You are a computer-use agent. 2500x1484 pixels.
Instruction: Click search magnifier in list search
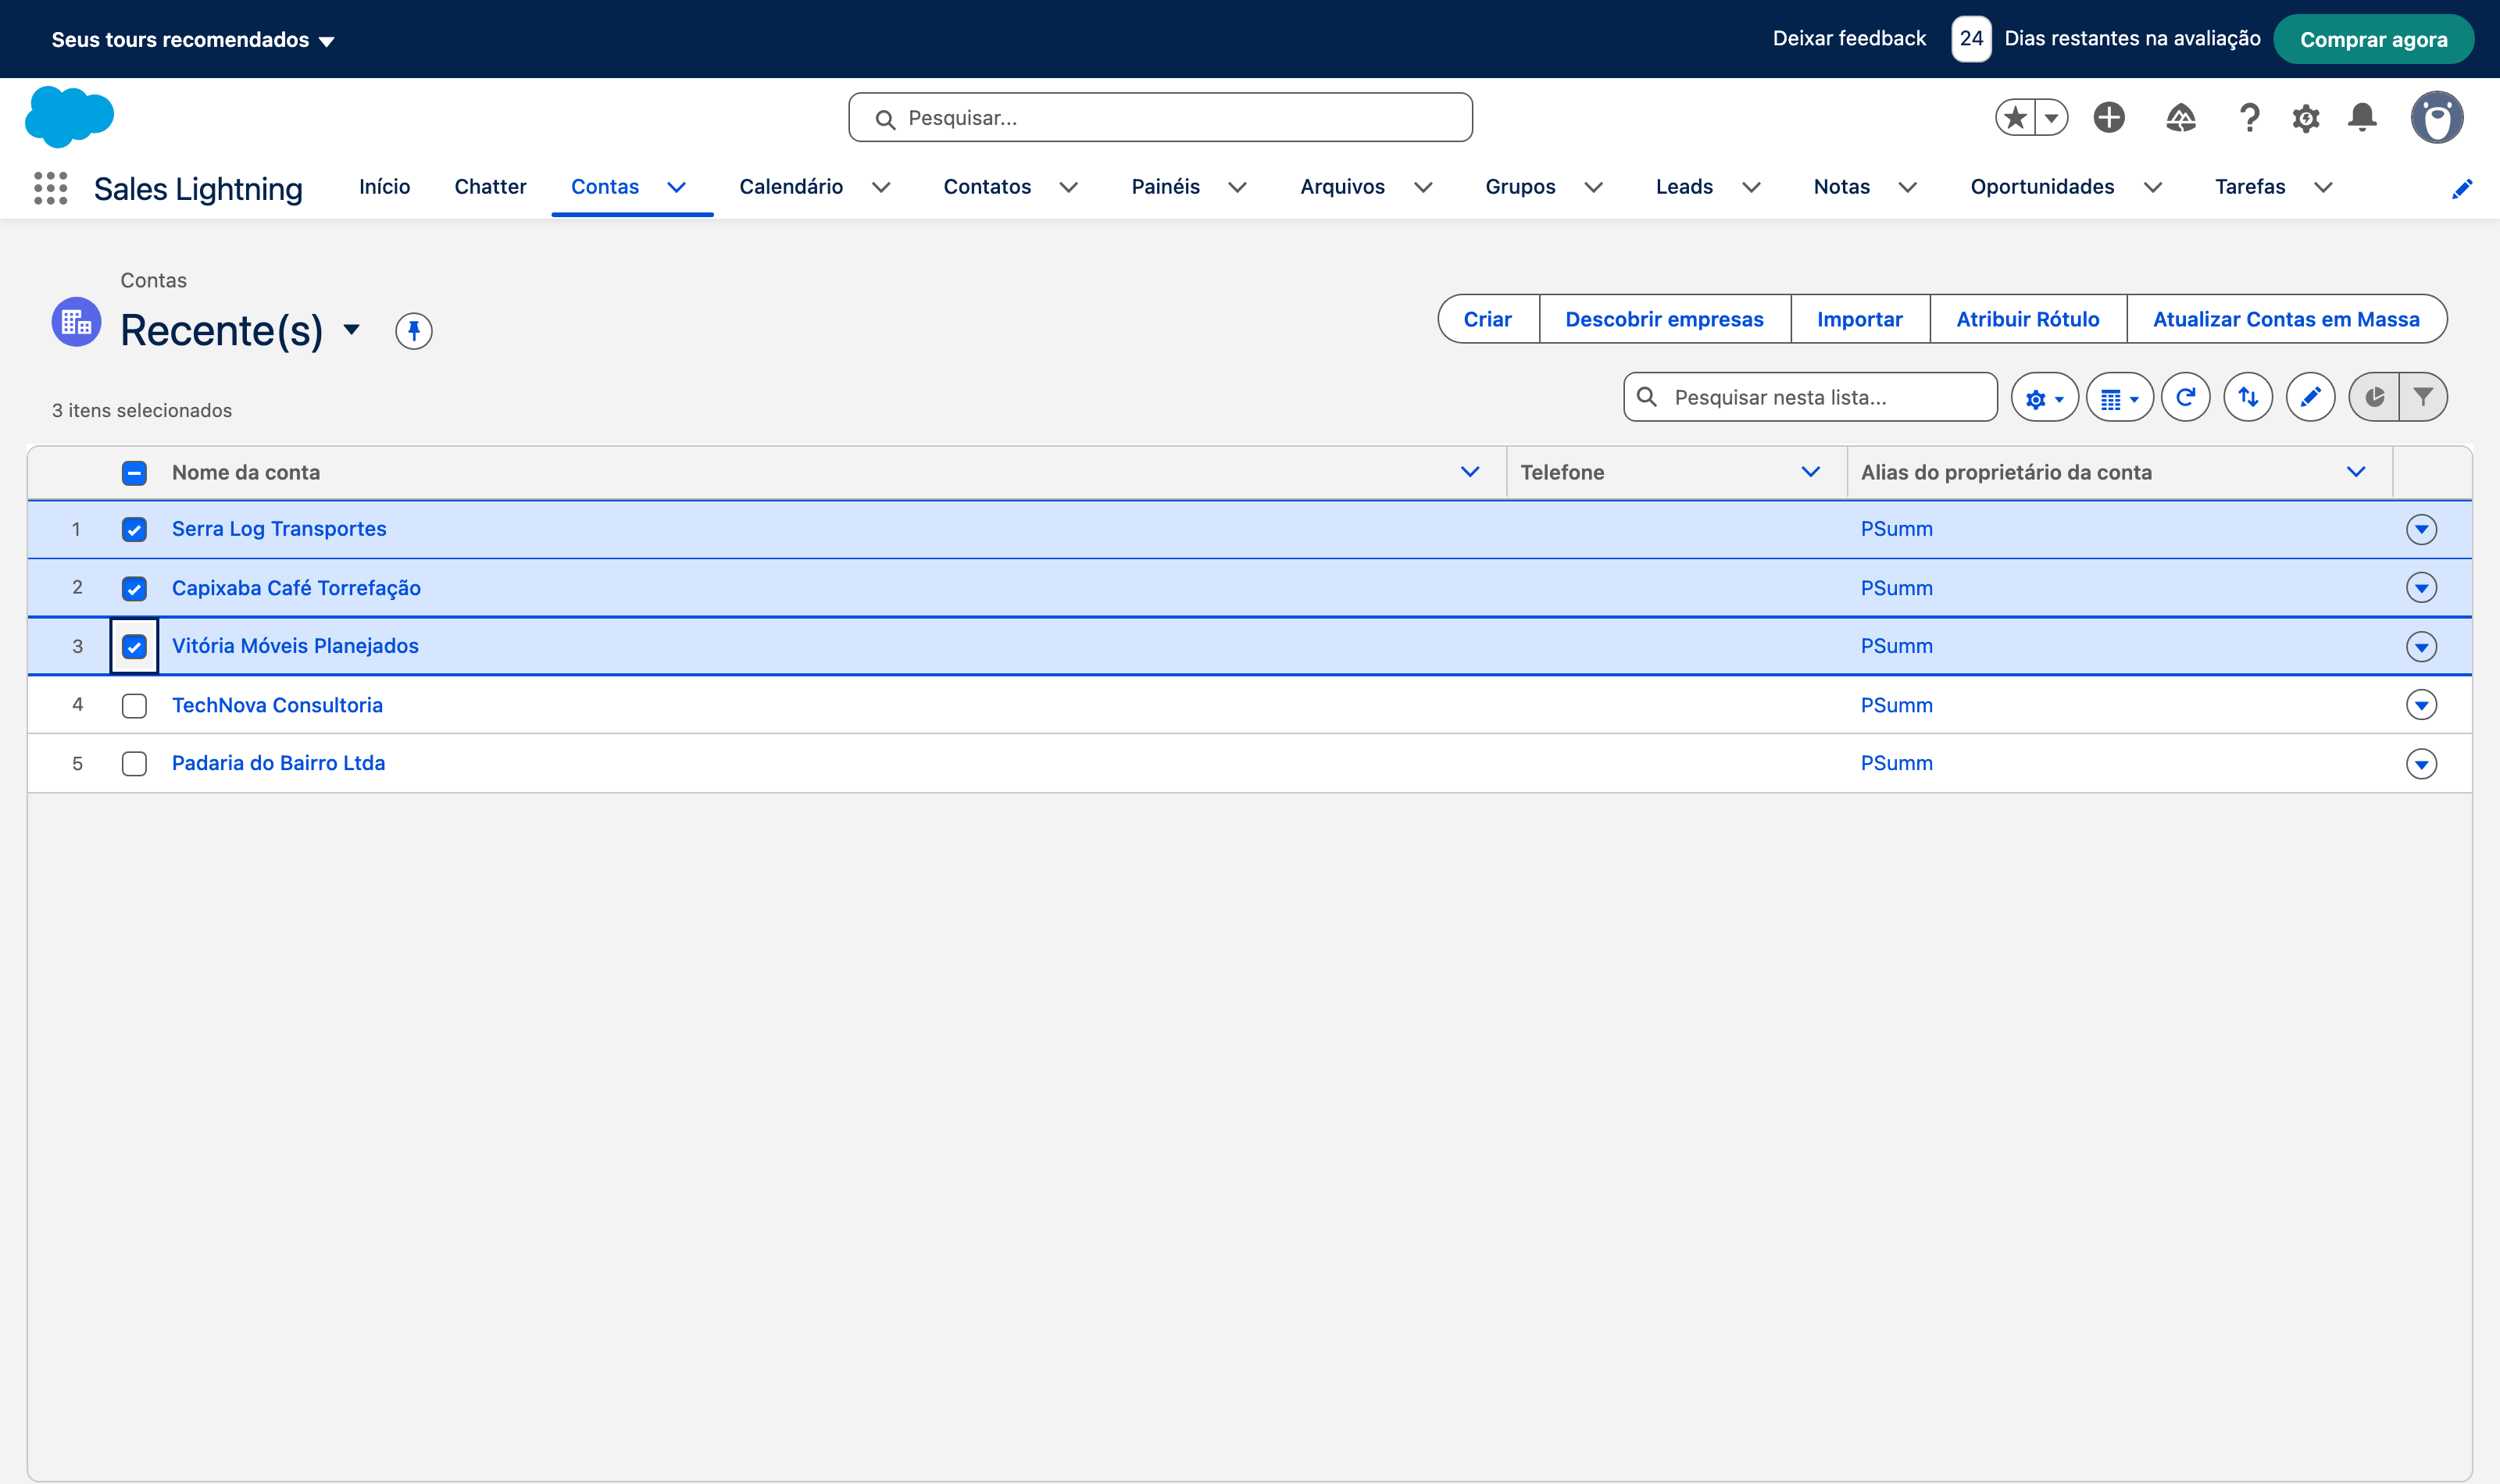click(x=1647, y=398)
